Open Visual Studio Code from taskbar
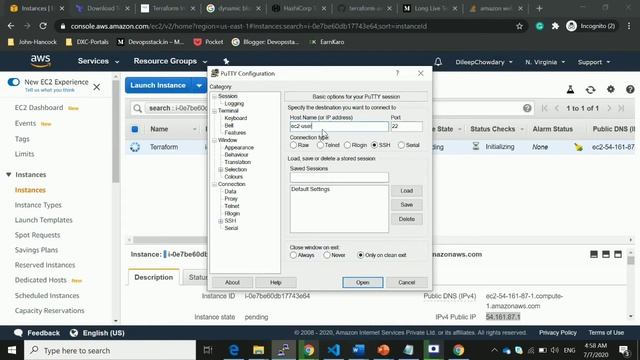The height and width of the screenshot is (360, 640). (x=333, y=350)
